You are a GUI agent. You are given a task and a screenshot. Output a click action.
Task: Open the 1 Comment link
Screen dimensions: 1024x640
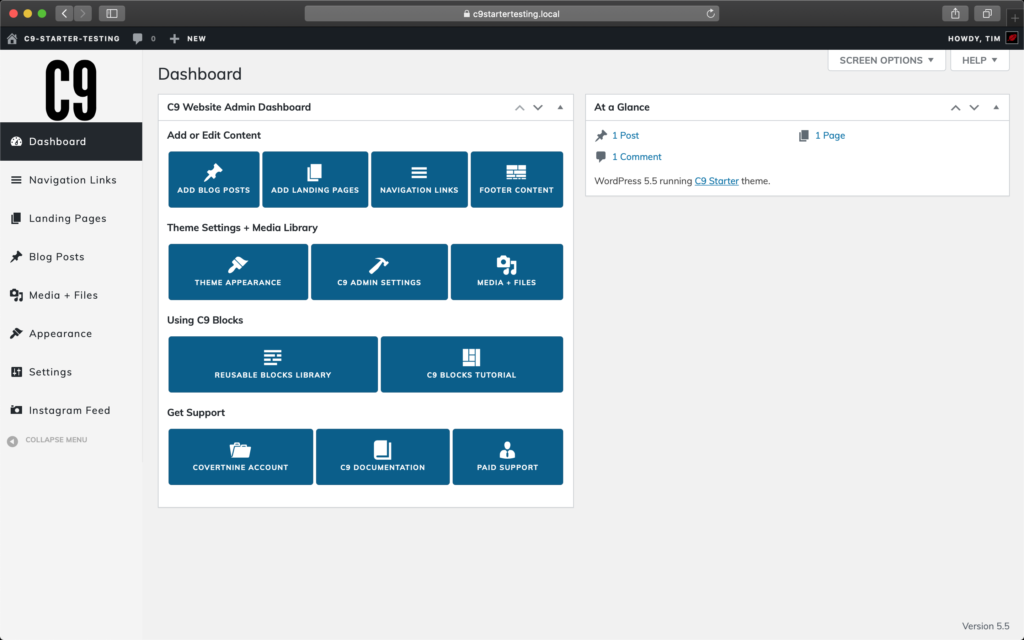637,157
